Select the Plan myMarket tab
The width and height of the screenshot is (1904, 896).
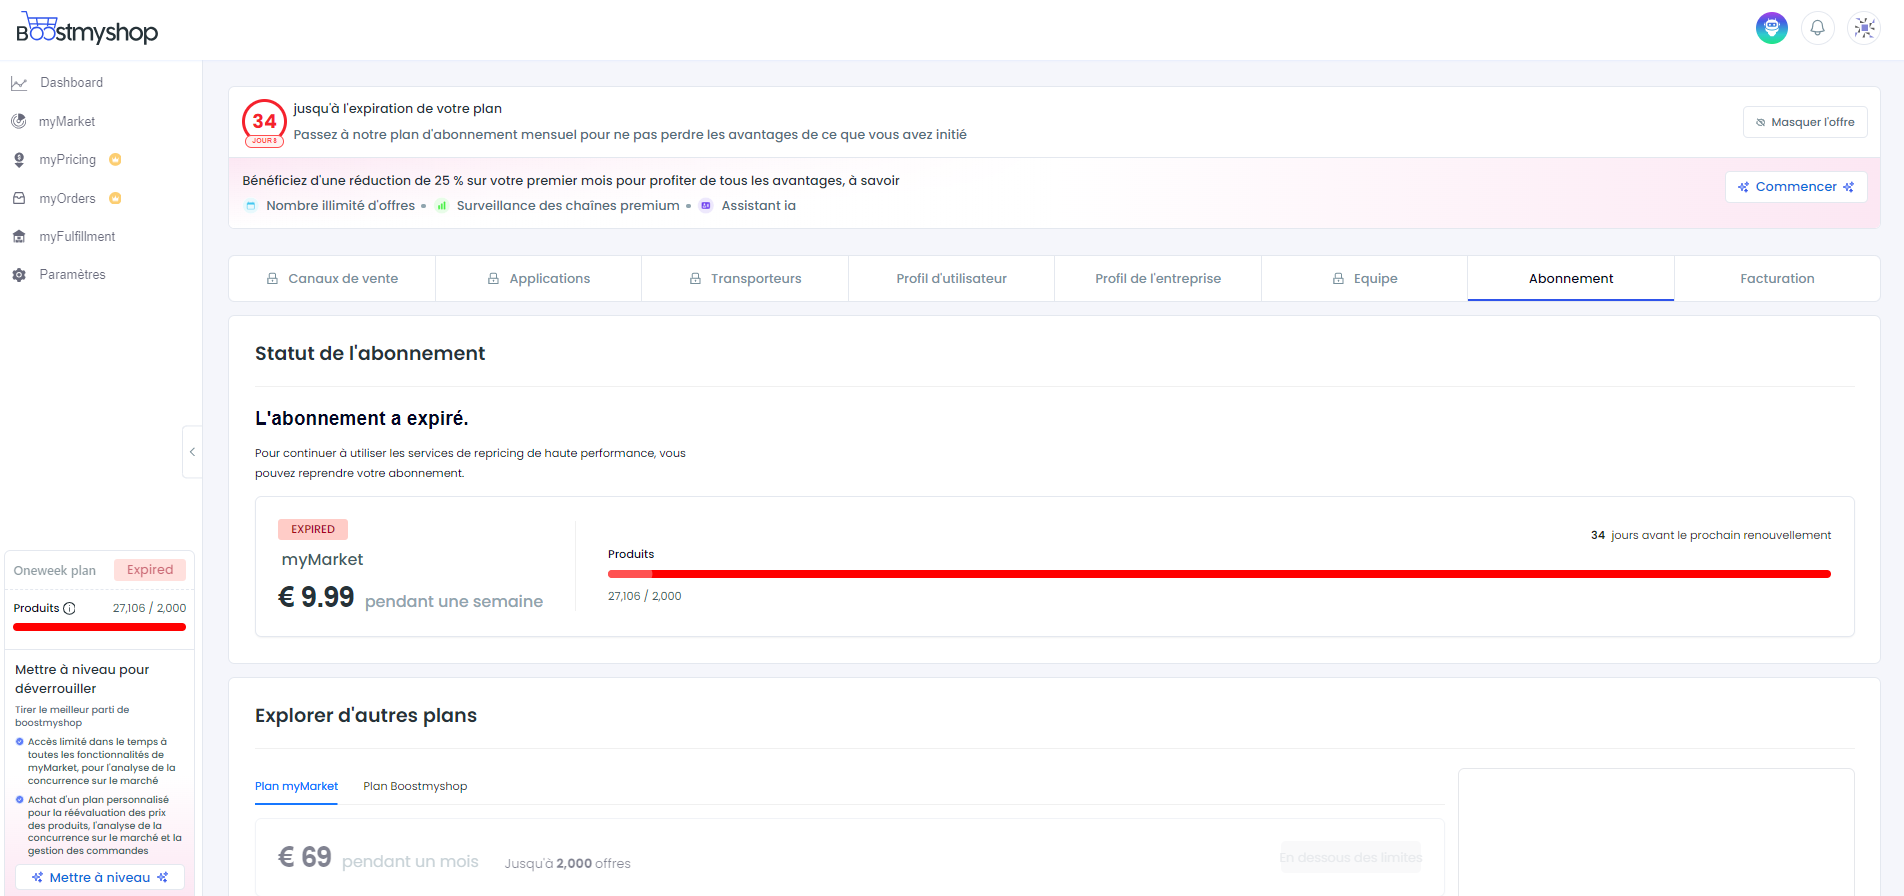(296, 787)
